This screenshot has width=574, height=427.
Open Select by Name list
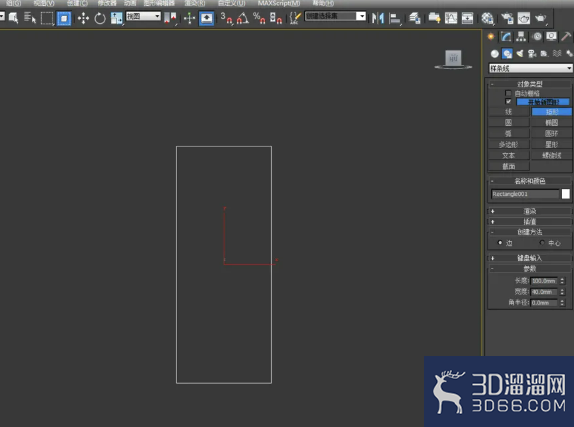30,18
